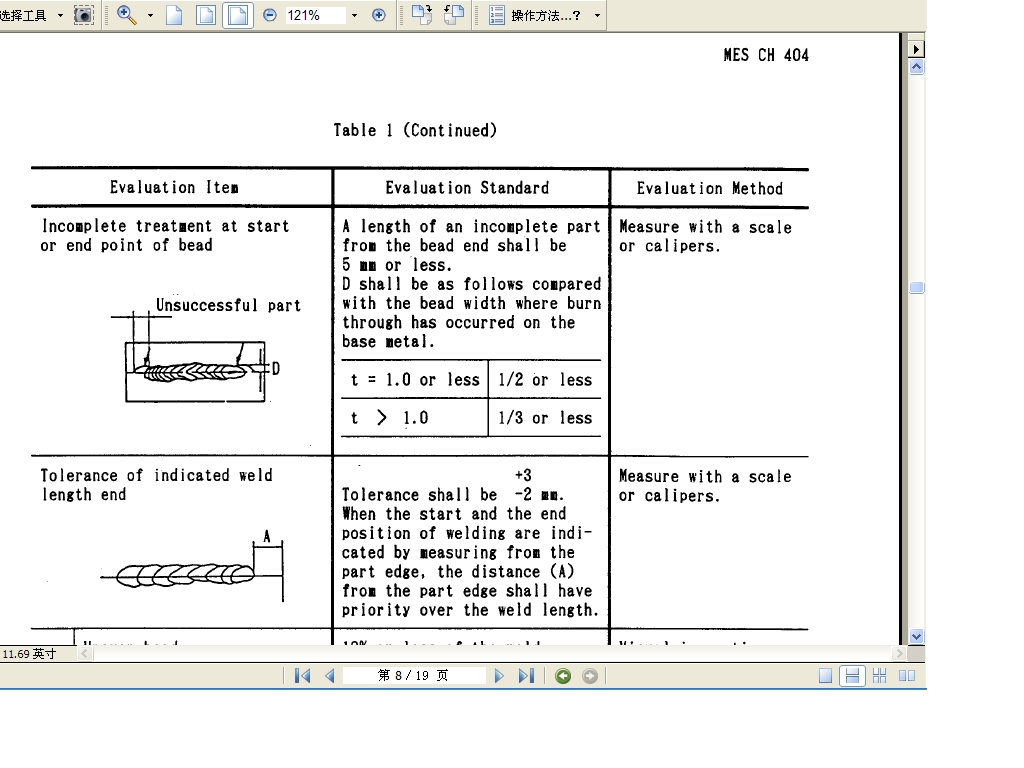
Task: Click the 't = 1.0 or less' cell
Action: pos(415,380)
